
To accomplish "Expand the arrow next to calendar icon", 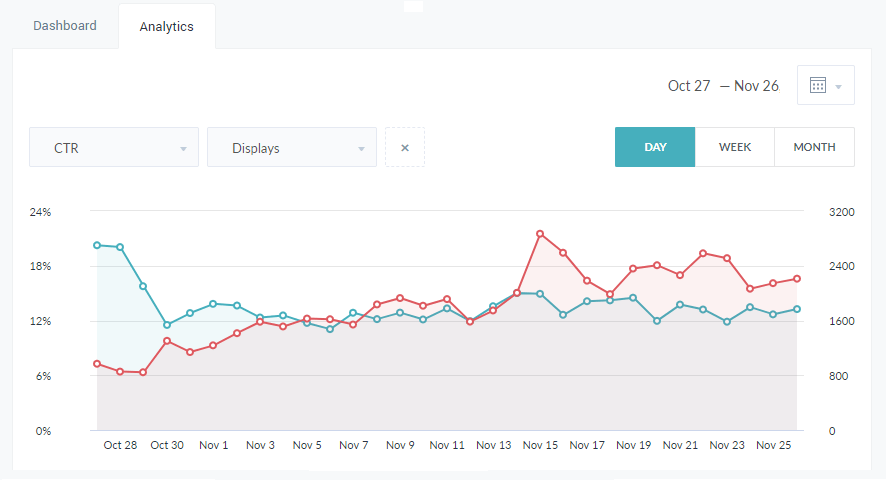I will point(839,87).
